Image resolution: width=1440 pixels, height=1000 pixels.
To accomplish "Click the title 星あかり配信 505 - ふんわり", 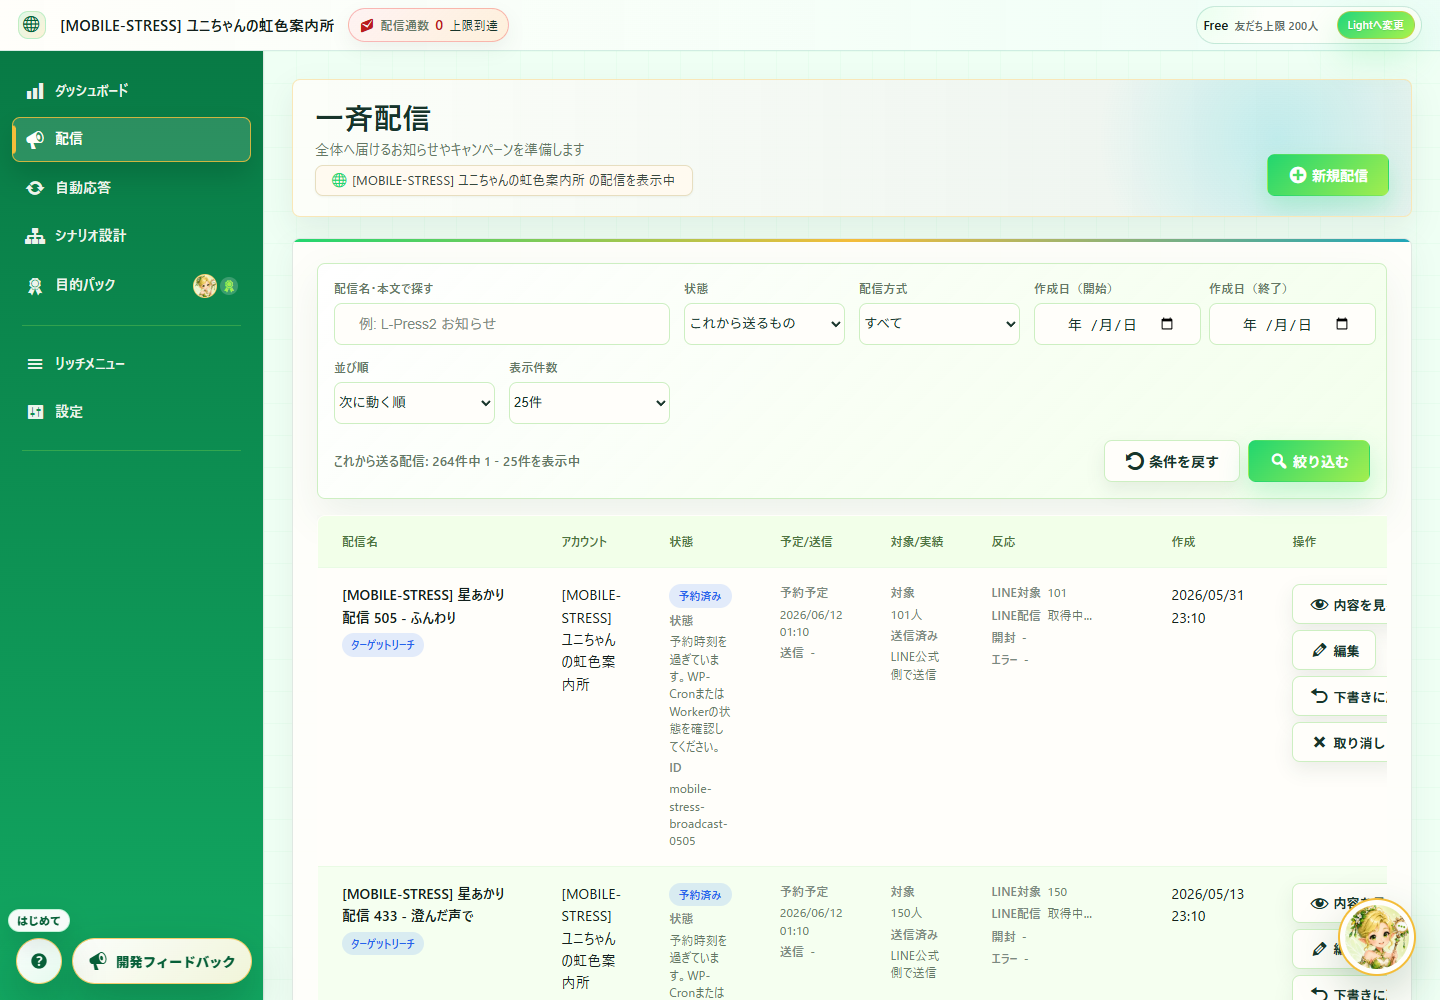I will [424, 606].
